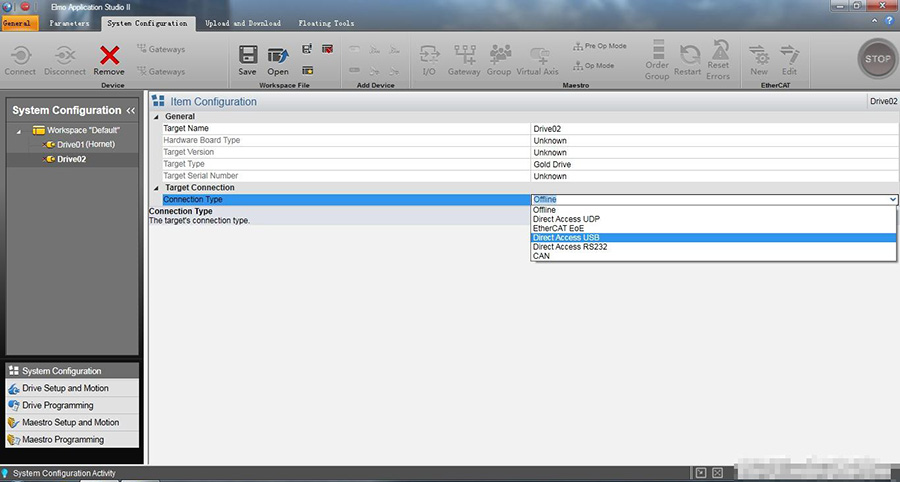Switch to the Parameters tab
This screenshot has width=900, height=482.
coord(69,23)
